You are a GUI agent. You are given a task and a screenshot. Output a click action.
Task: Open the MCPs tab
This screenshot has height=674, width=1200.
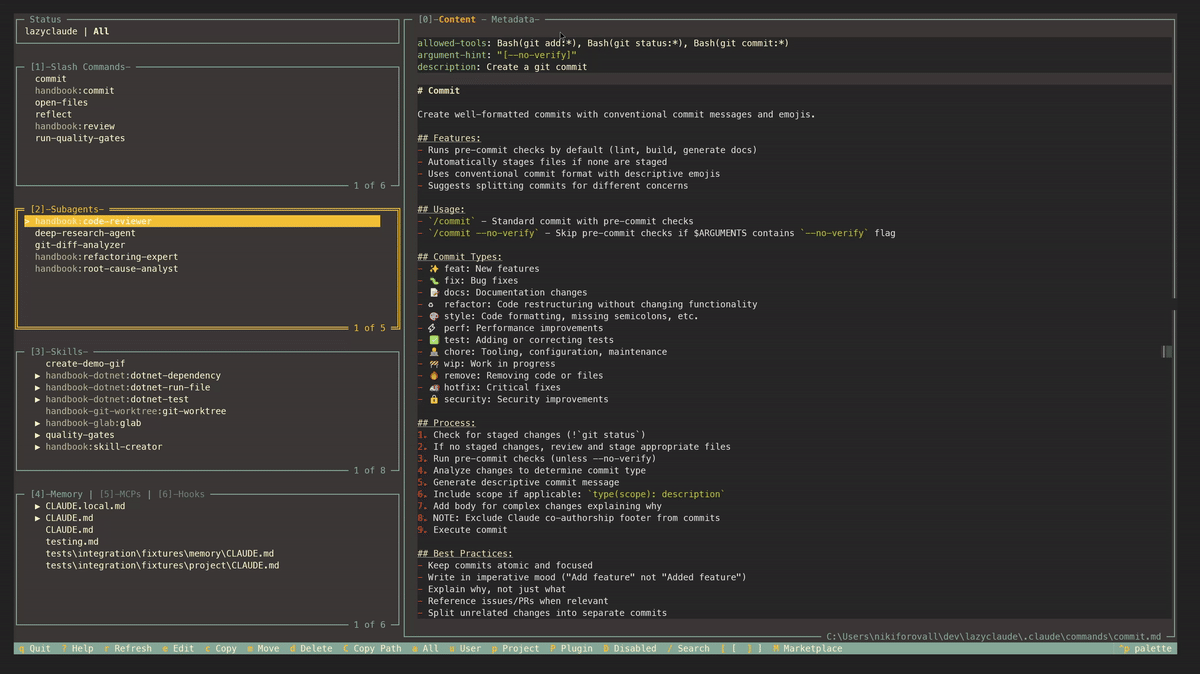tap(121, 494)
